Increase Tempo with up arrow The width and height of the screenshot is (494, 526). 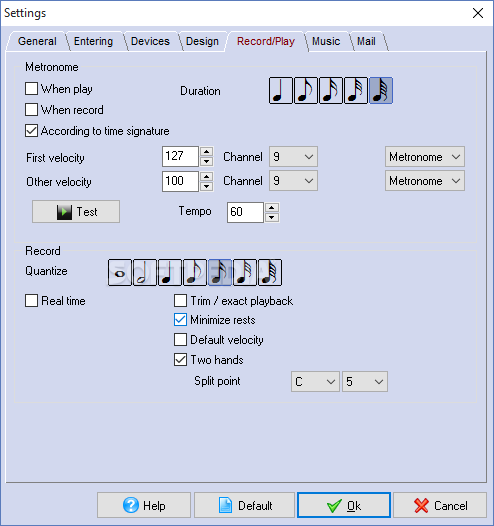[x=272, y=208]
